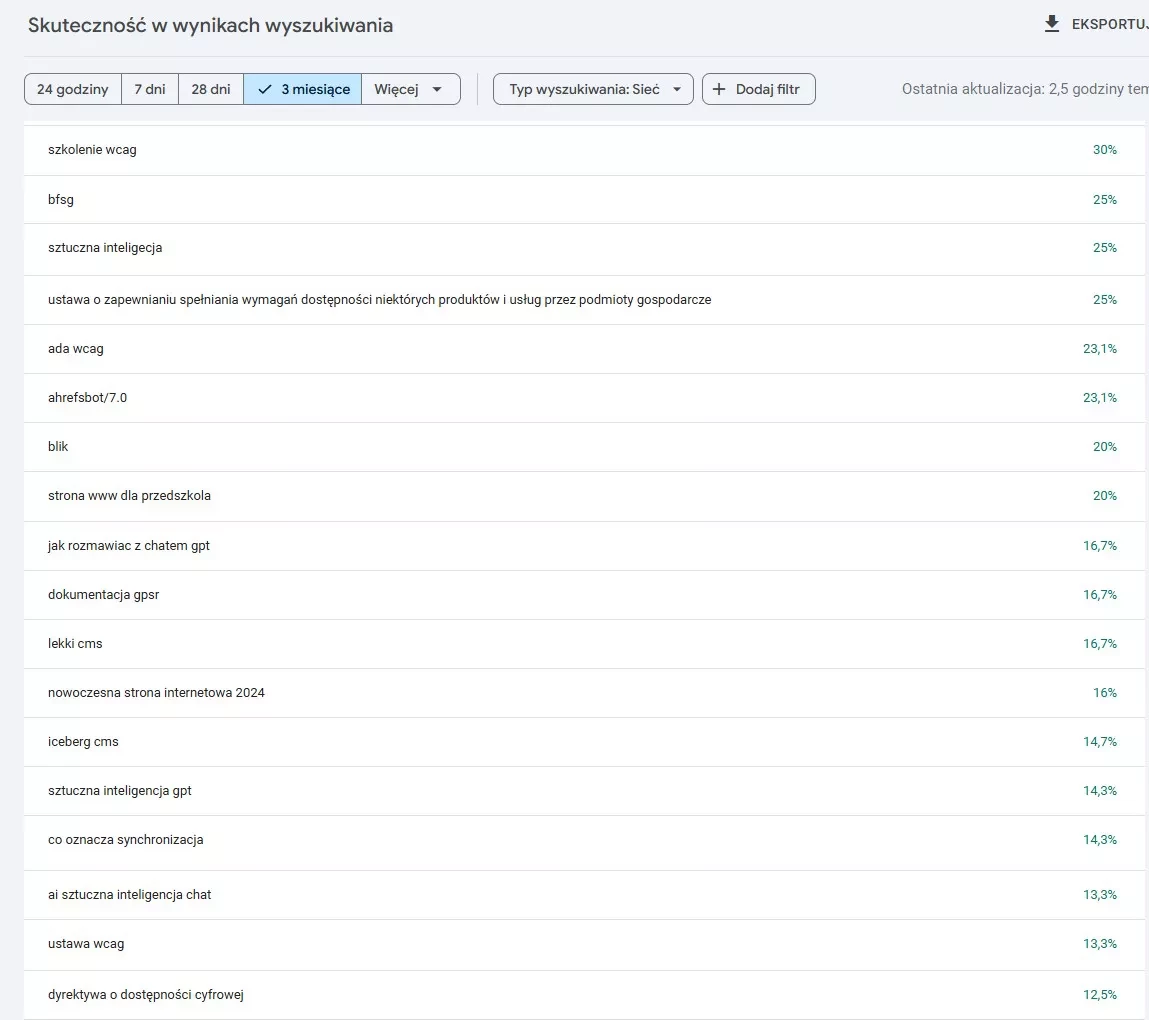Select the 'lekki cms' query
Screen dimensions: 1149x1020
584,644
